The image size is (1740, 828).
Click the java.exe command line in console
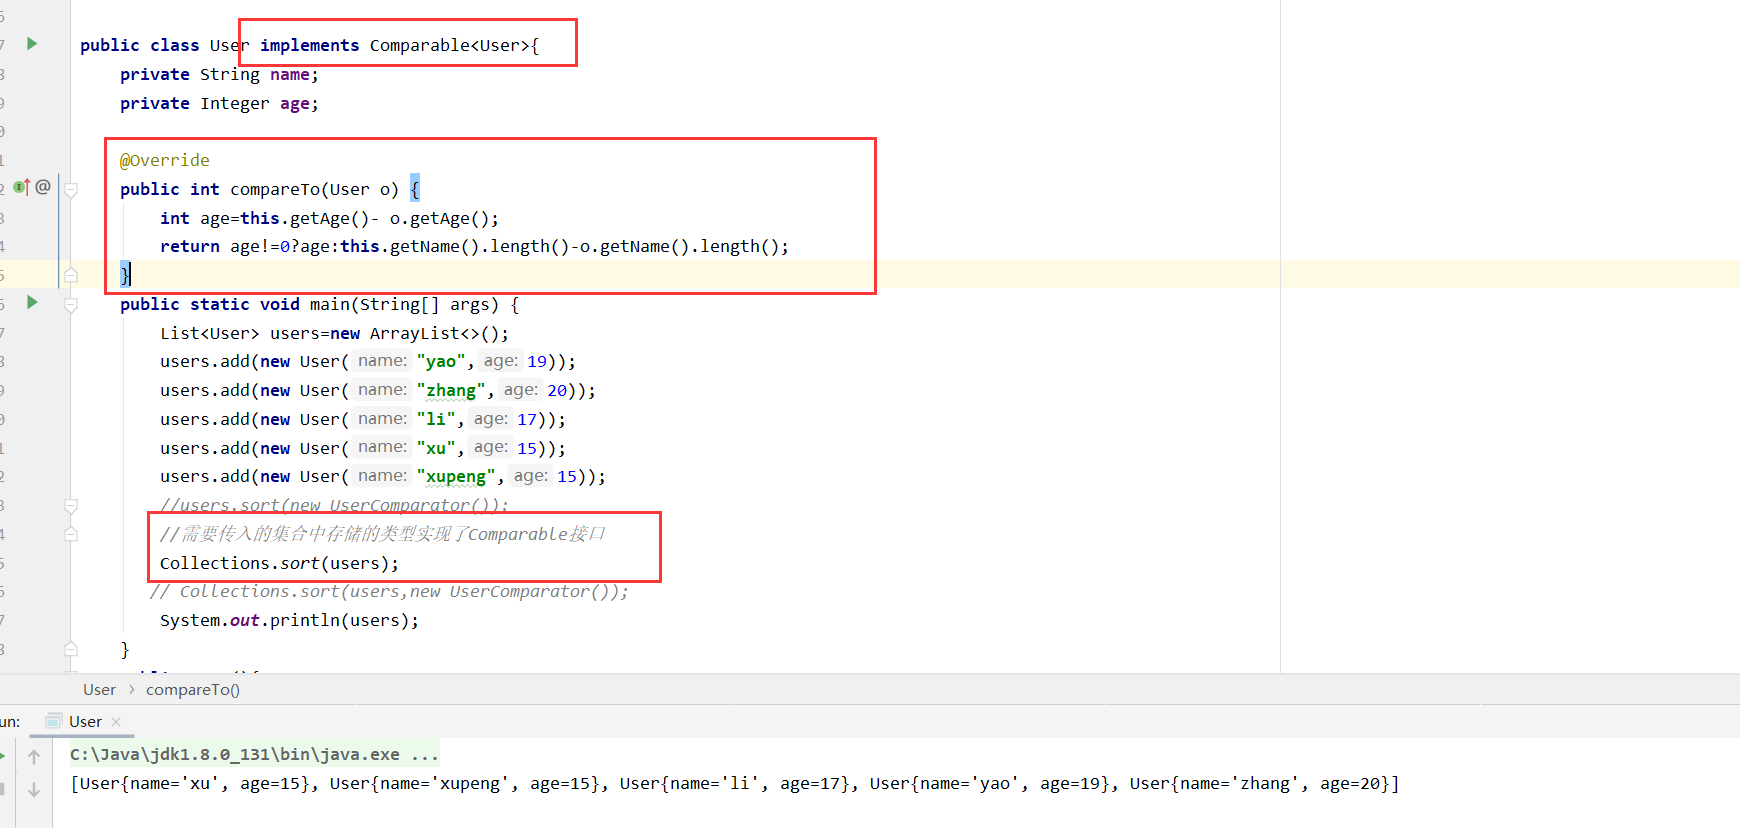click(254, 754)
